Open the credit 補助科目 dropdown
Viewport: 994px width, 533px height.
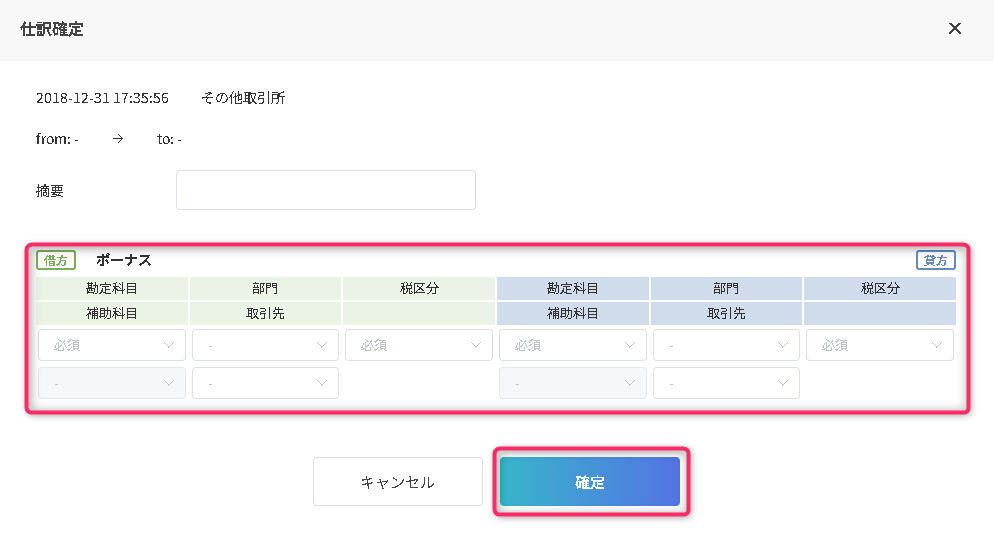coord(572,383)
